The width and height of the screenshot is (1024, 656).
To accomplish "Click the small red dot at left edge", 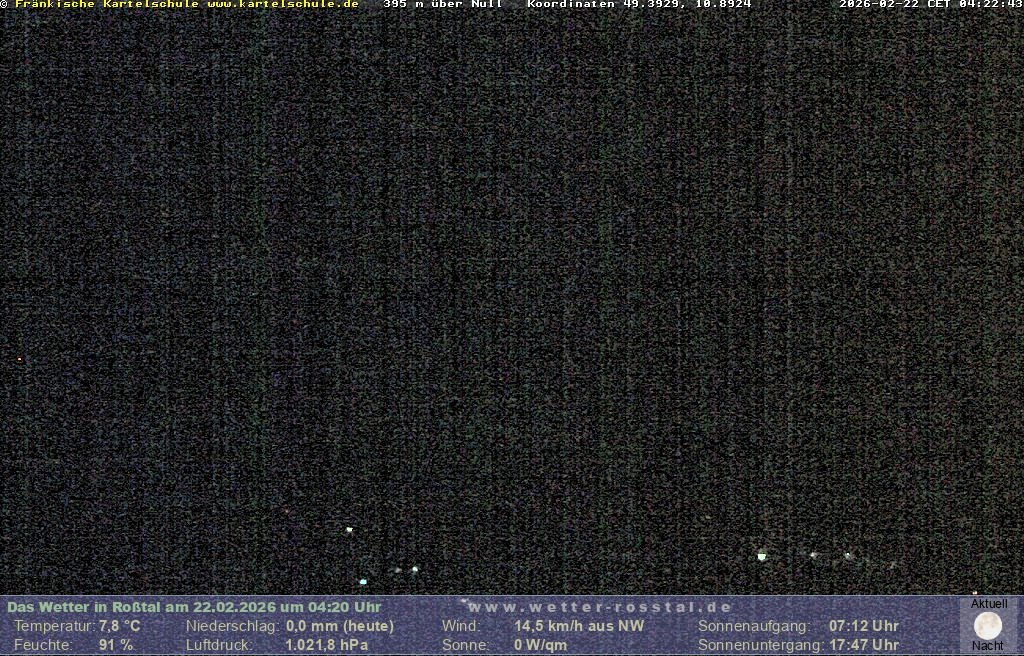I will click(19, 359).
